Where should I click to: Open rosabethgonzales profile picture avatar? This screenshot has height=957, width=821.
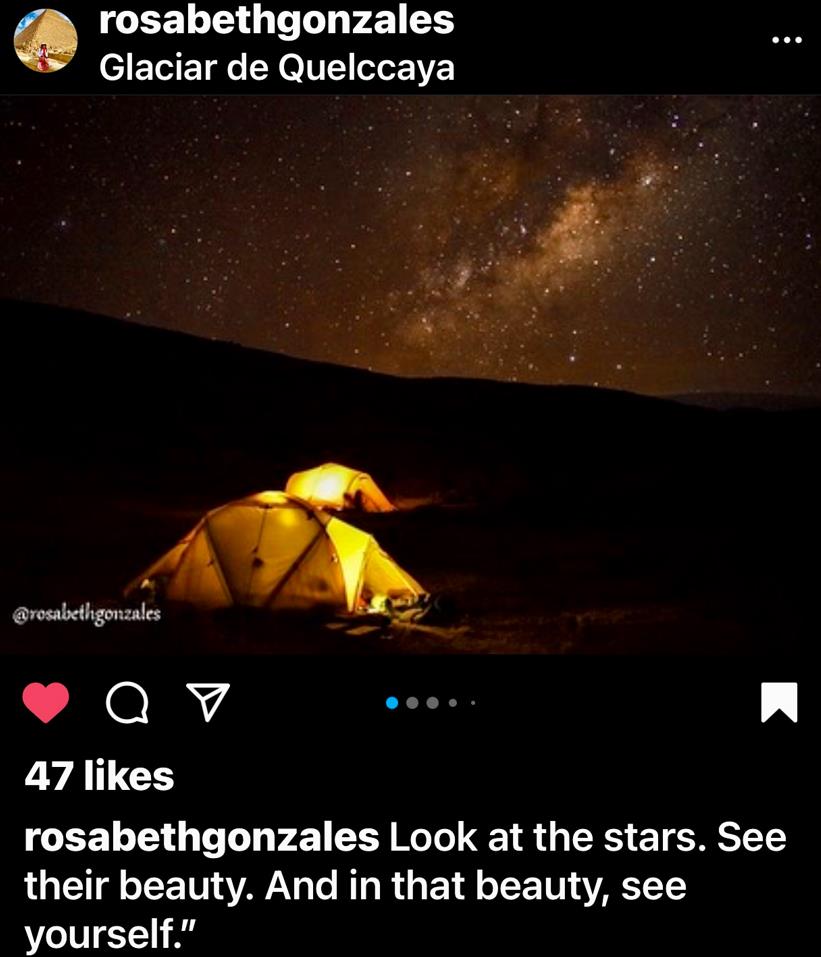pos(46,41)
